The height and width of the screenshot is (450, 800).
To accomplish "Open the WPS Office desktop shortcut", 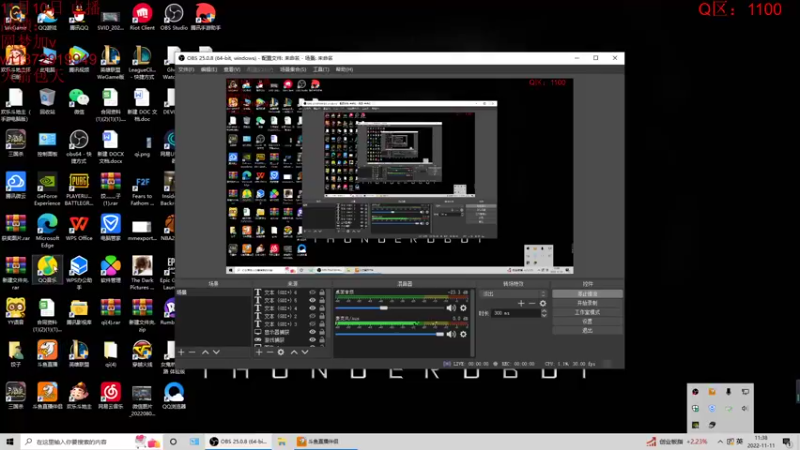I will coord(79,224).
